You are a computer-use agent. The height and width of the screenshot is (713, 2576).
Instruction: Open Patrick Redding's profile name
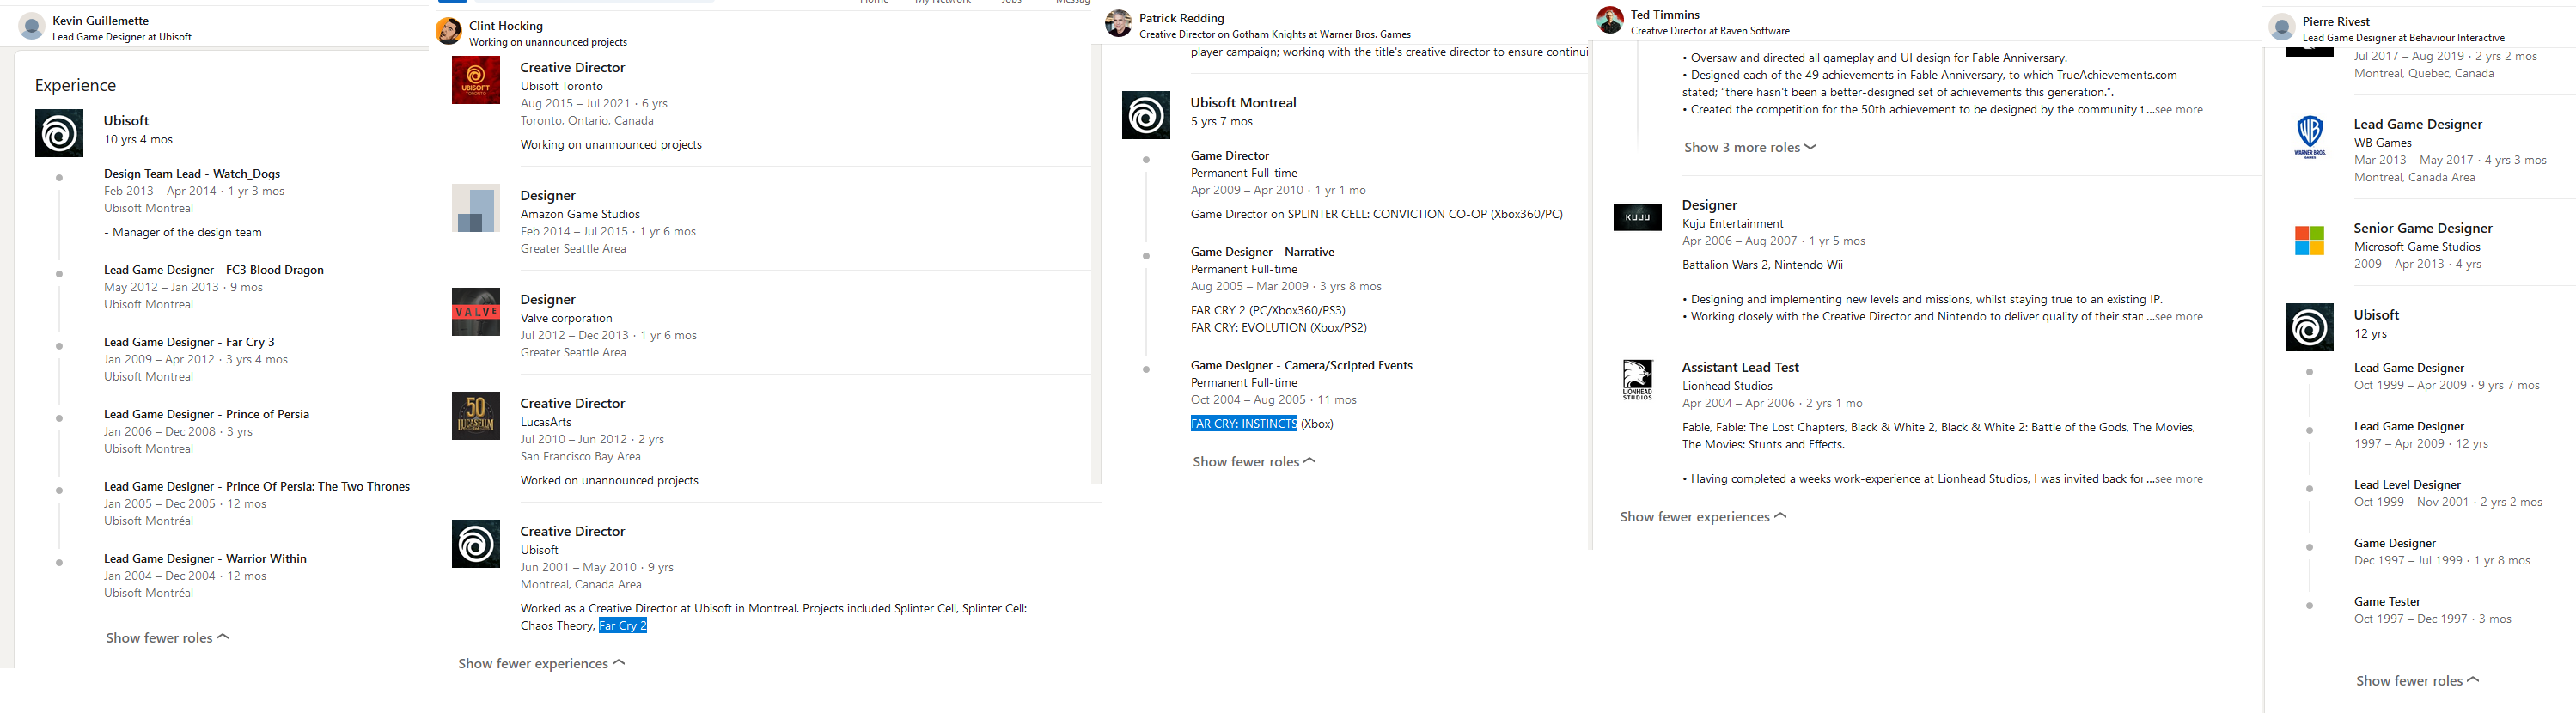[1182, 18]
